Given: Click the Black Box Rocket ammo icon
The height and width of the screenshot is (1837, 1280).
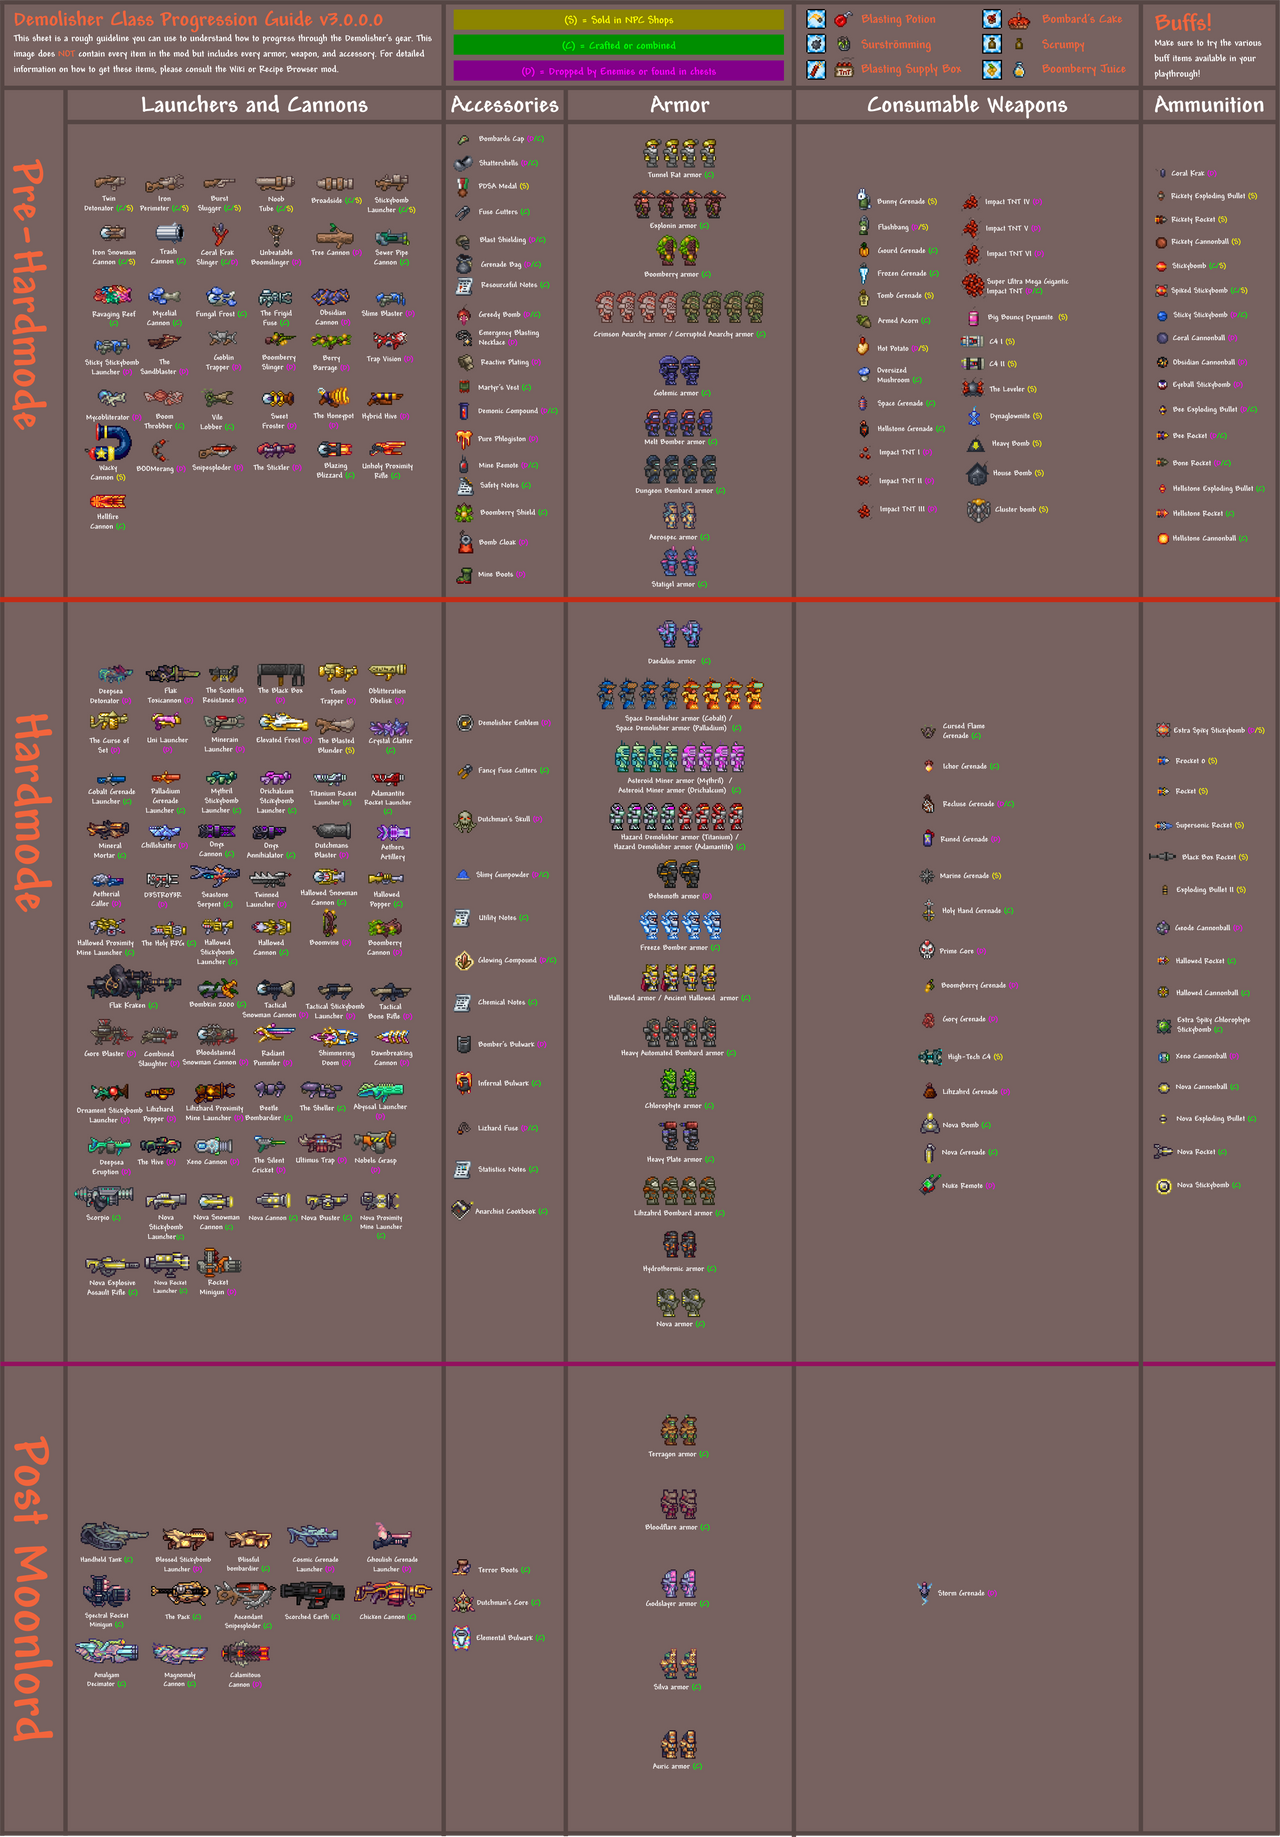Looking at the screenshot, I should click(1162, 857).
